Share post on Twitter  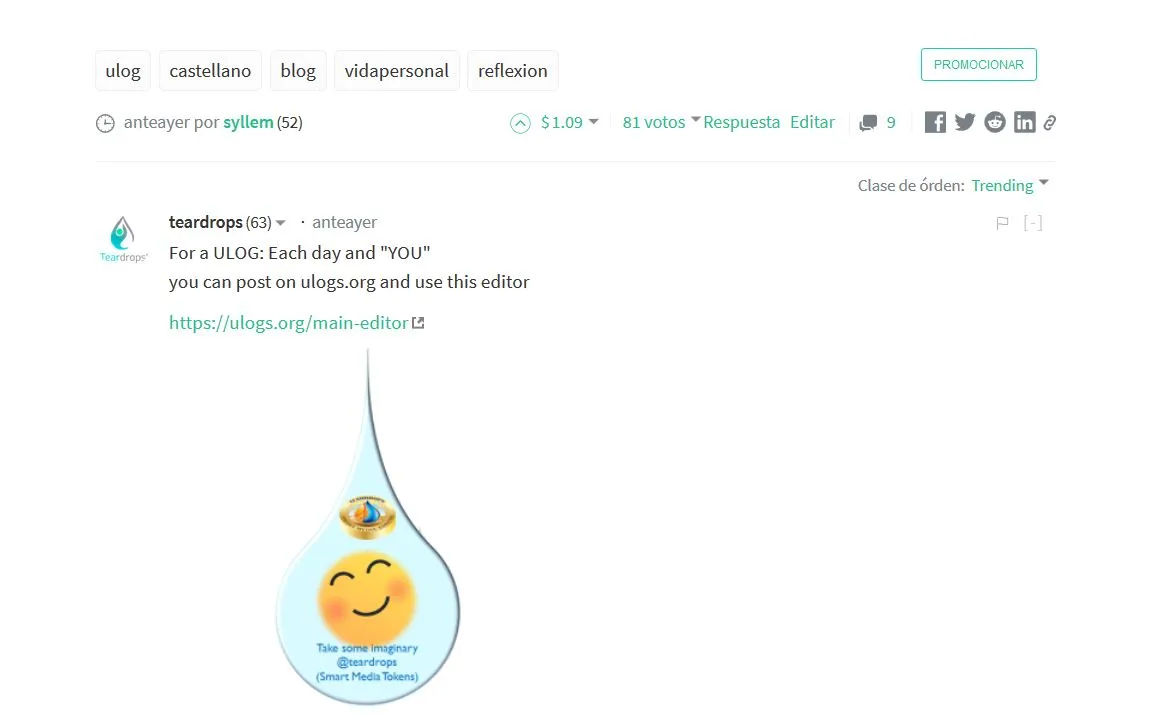[x=964, y=122]
